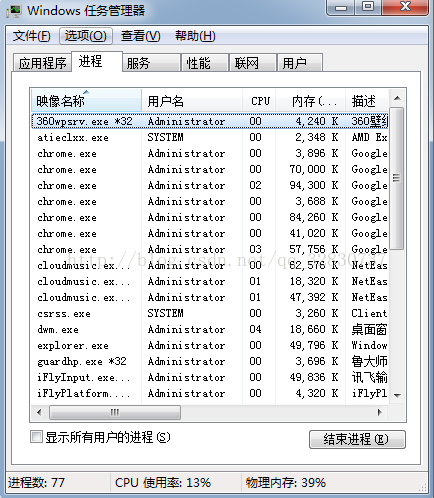Select cloudmusic process using 18,320 K
The image size is (434, 498).
coord(210,281)
